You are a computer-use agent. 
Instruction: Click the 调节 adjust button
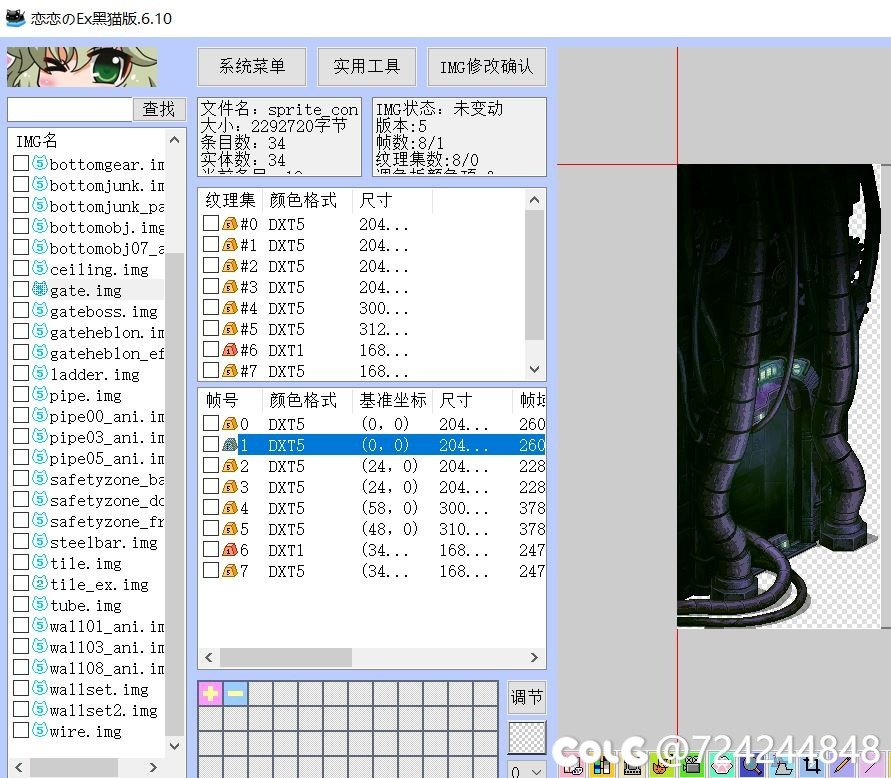click(526, 697)
